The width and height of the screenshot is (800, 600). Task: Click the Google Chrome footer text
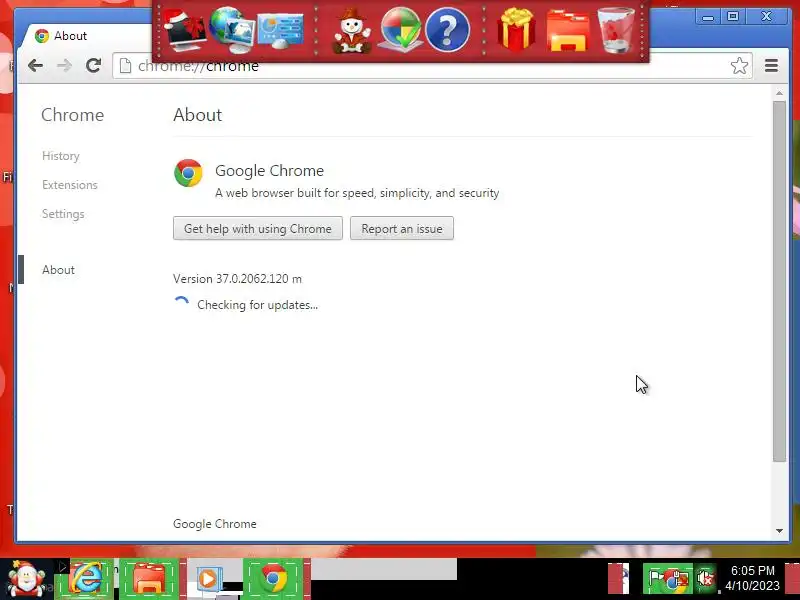click(215, 524)
